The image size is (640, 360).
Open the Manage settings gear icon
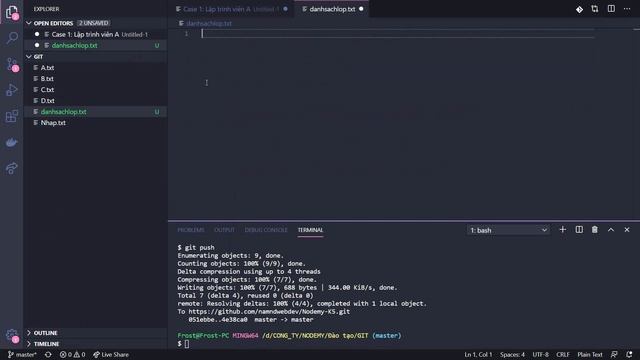tap(12, 336)
